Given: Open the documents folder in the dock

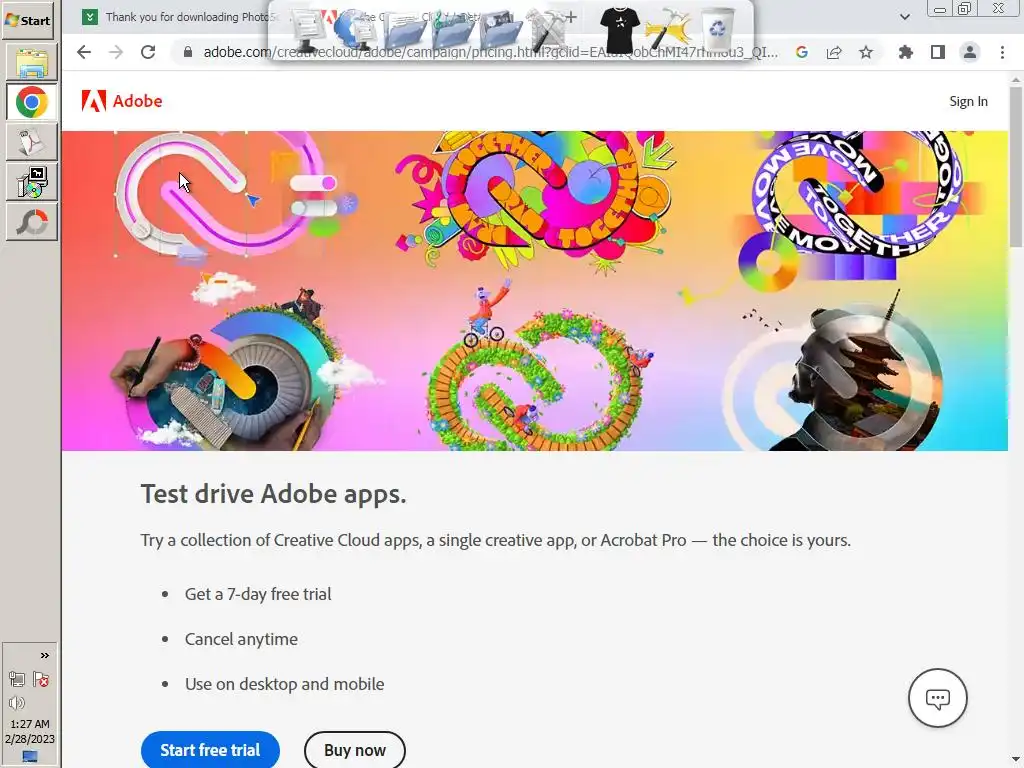Looking at the screenshot, I should tap(406, 29).
